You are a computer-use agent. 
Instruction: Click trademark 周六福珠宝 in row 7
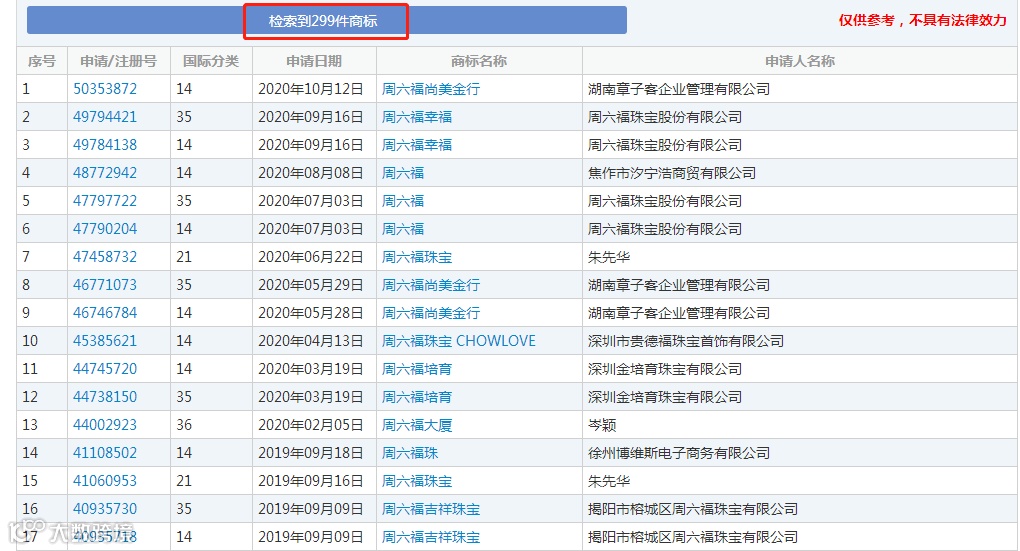point(417,256)
